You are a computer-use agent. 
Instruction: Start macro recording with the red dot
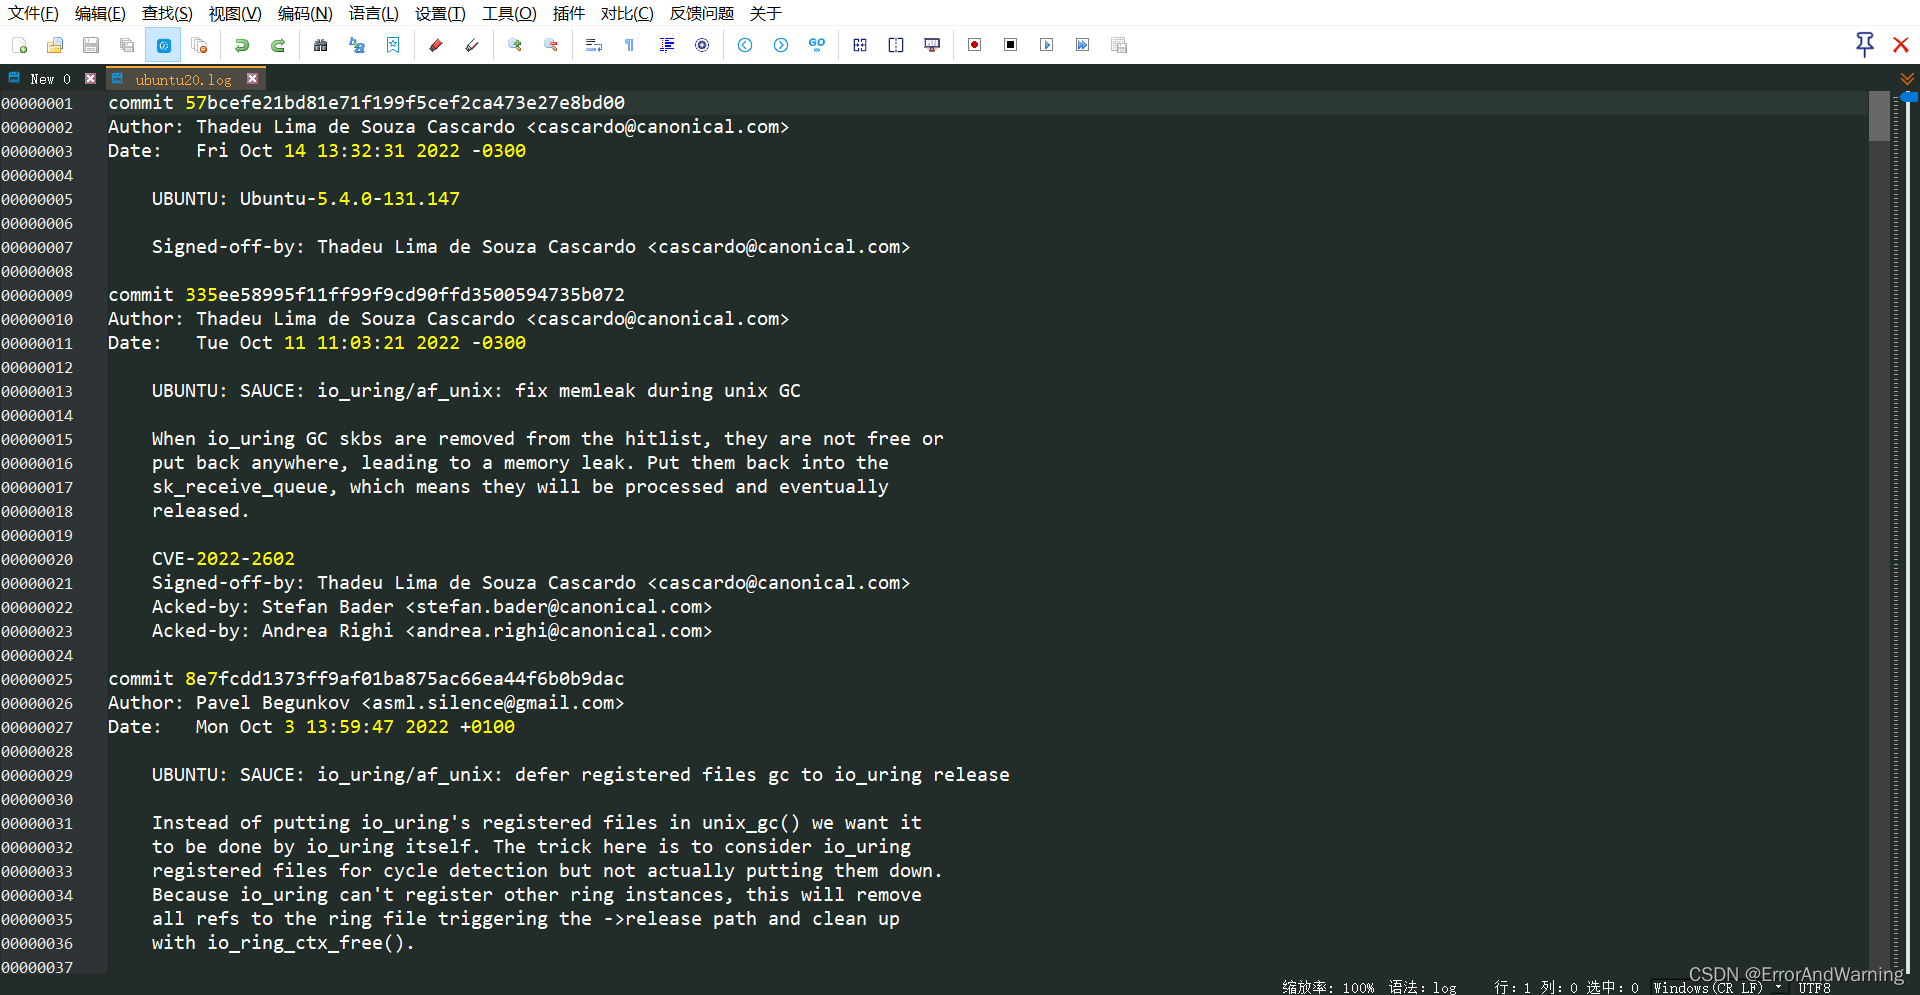coord(974,45)
